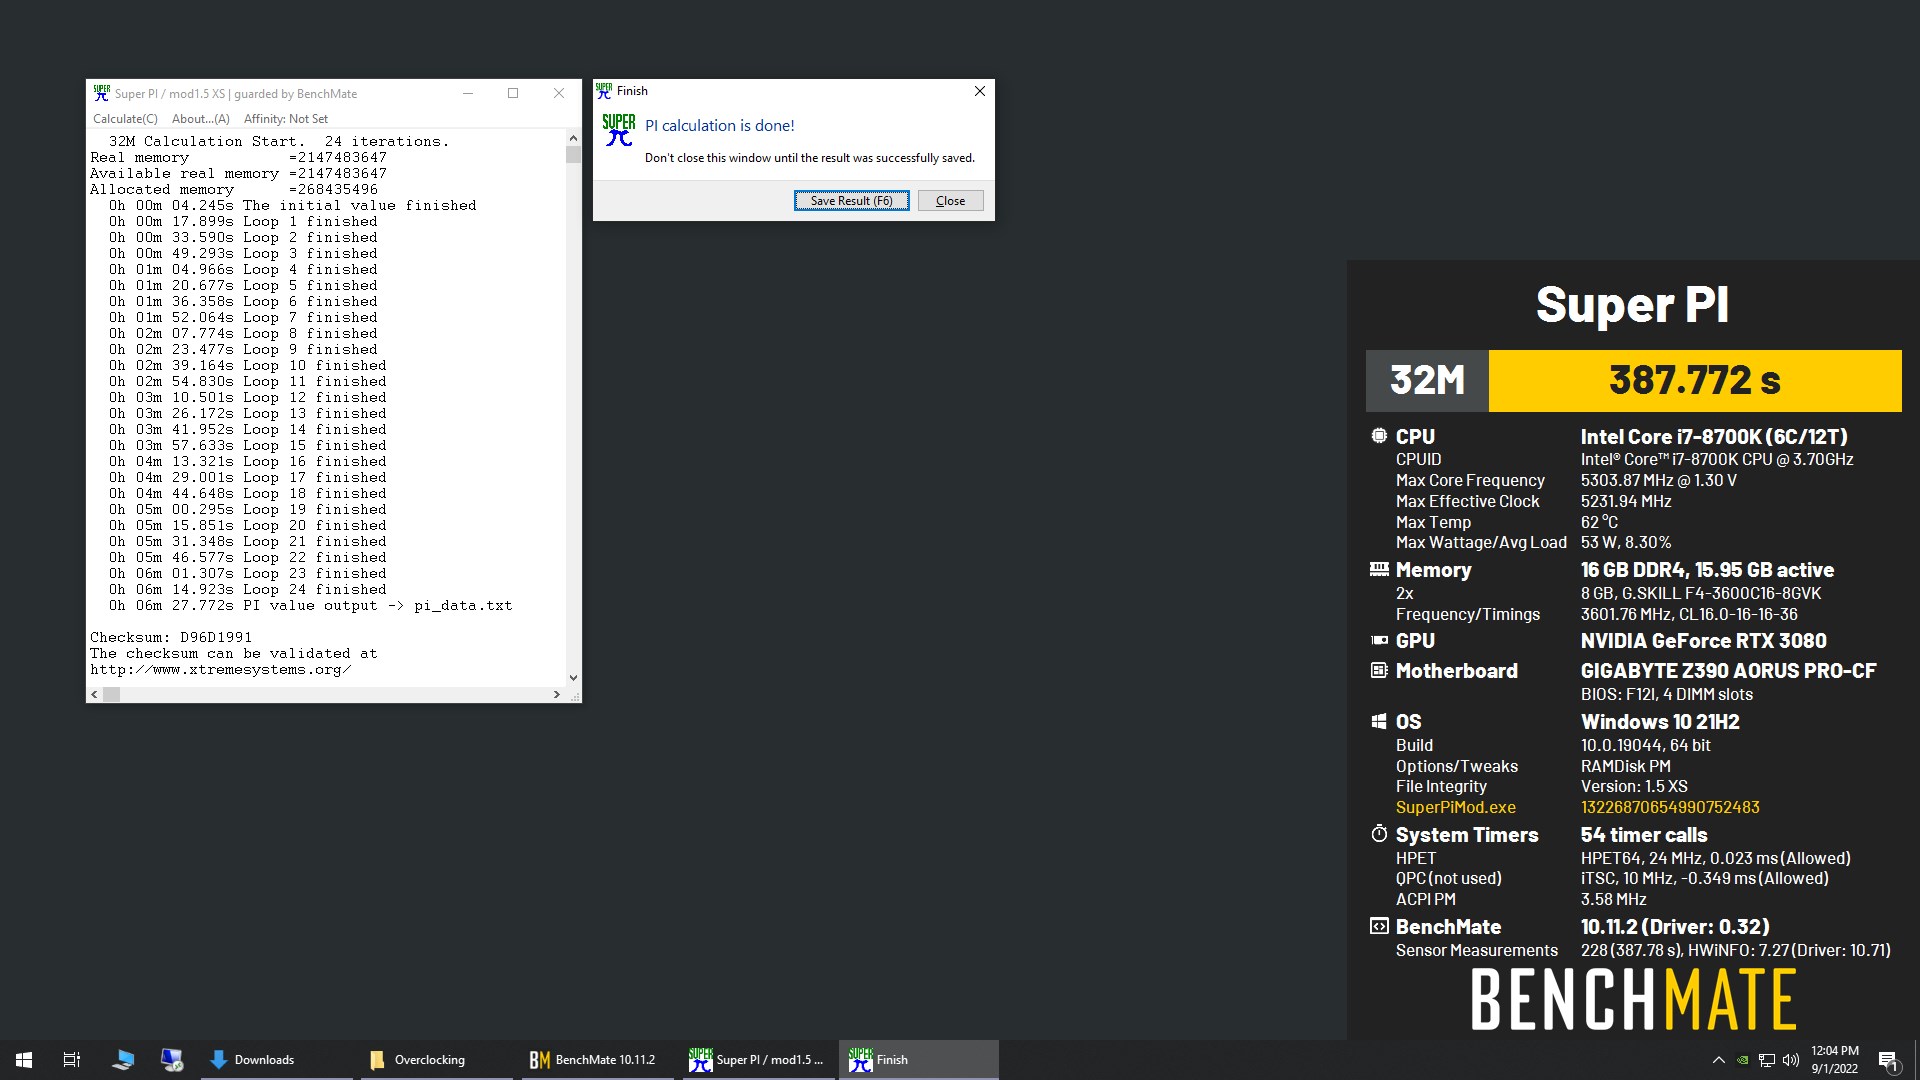Click BenchMate code icon in panel

coord(1379,926)
